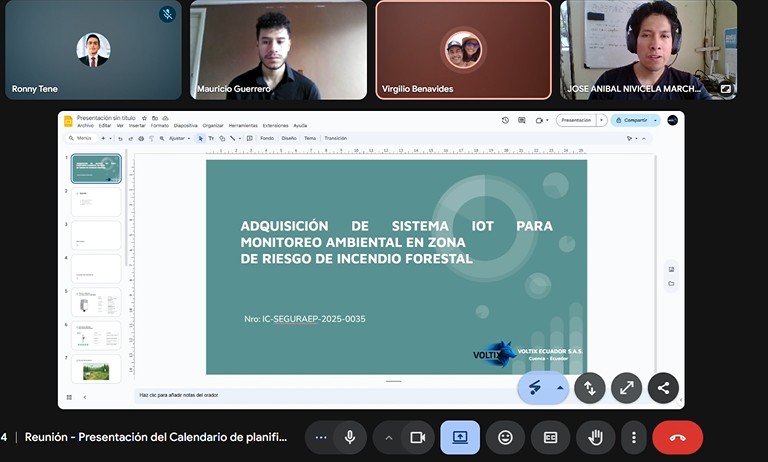The image size is (768, 462).
Task: Click the Print icon in Slides toolbar
Action: [x=141, y=139]
